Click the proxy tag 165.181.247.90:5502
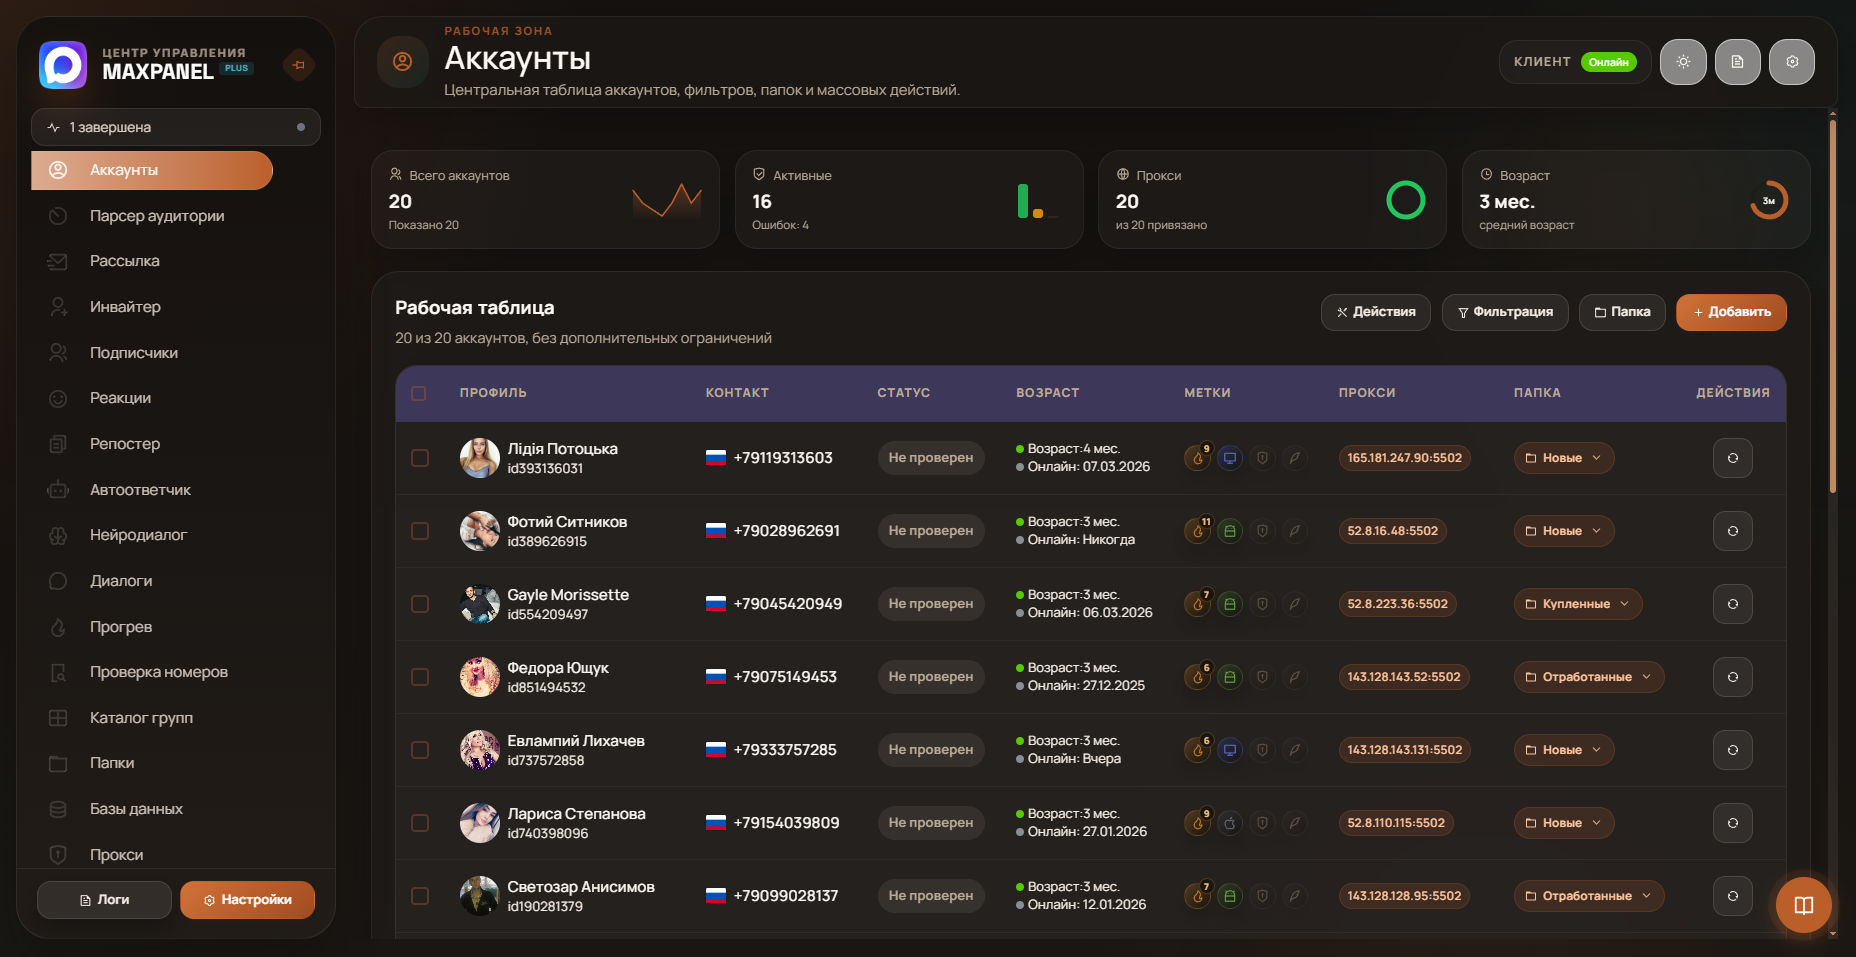This screenshot has height=957, width=1856. coord(1405,458)
